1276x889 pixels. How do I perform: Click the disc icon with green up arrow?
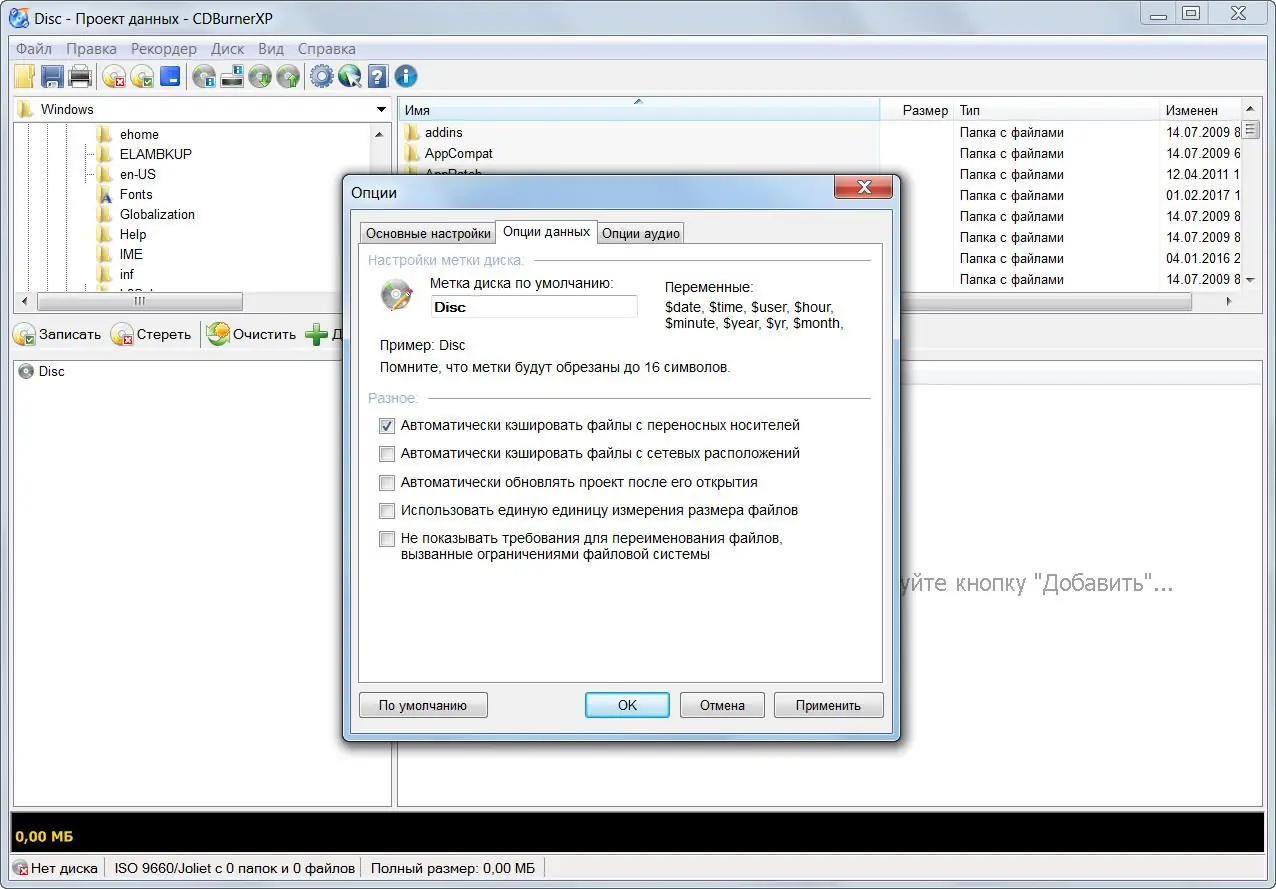point(288,76)
